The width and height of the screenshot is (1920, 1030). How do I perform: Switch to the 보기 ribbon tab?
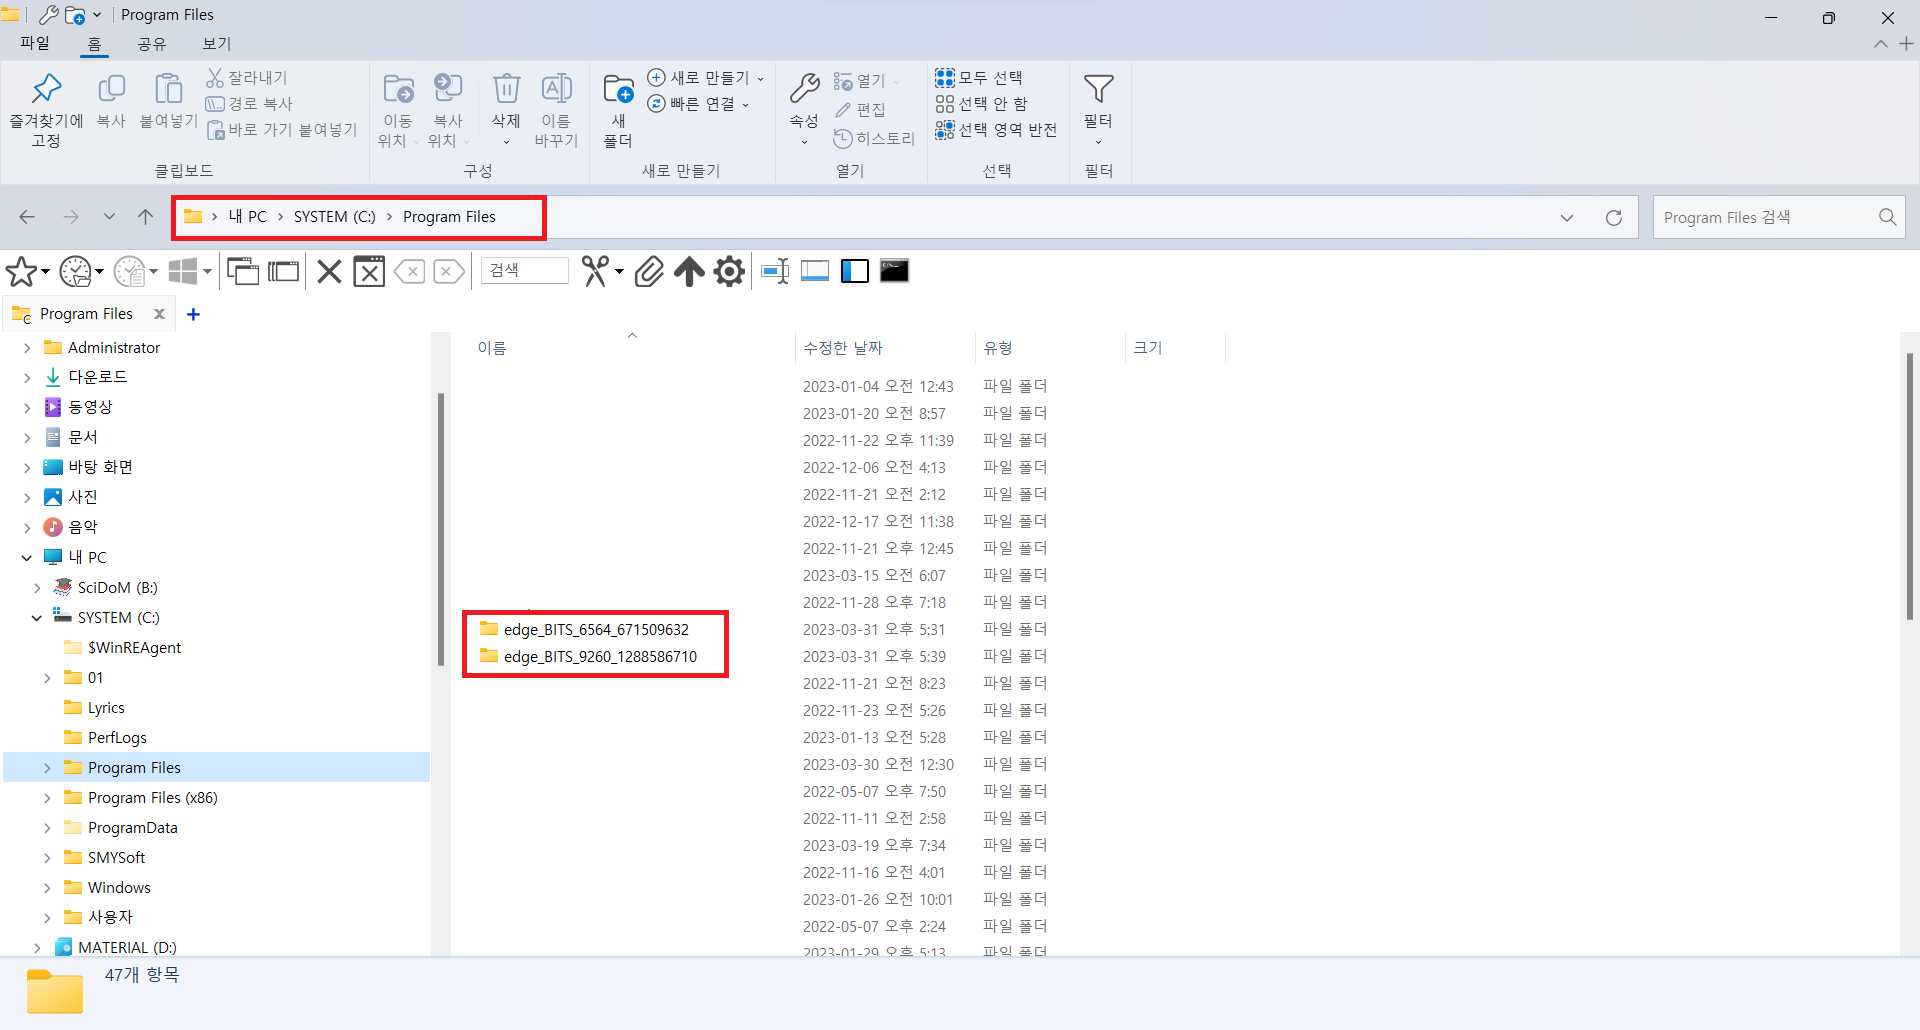tap(217, 43)
